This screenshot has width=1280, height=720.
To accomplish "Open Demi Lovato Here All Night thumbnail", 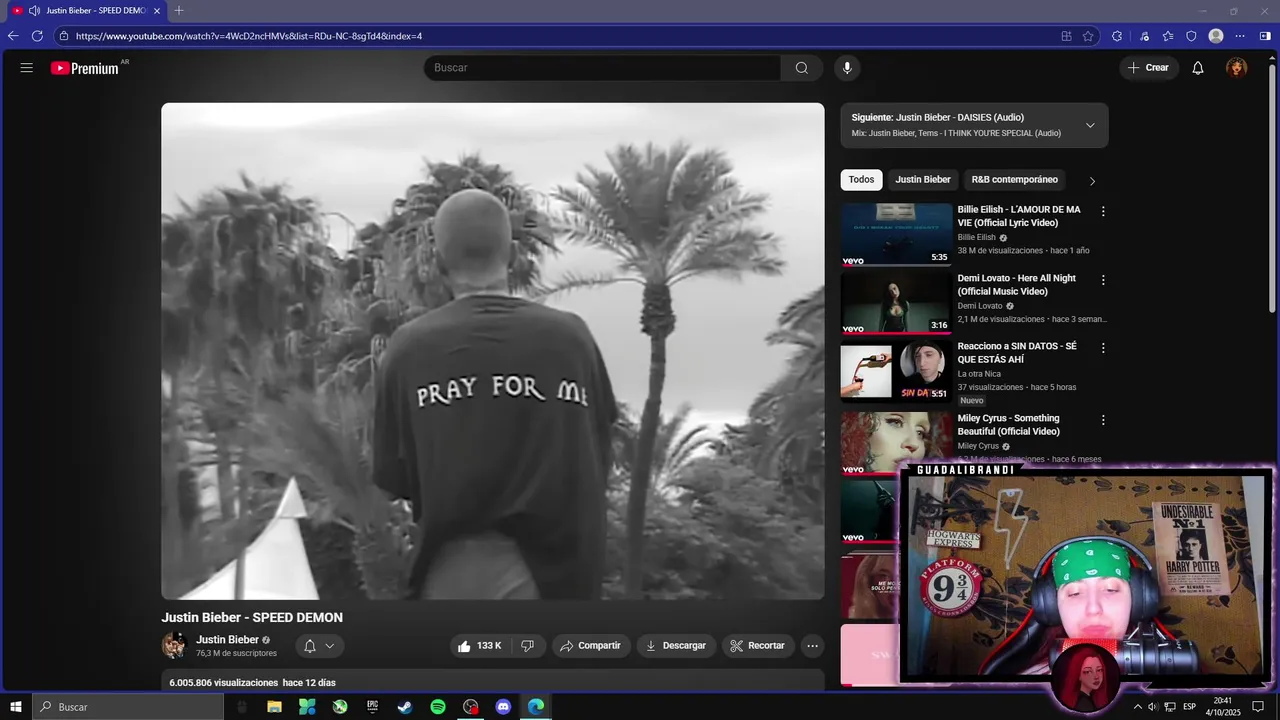I will [896, 303].
